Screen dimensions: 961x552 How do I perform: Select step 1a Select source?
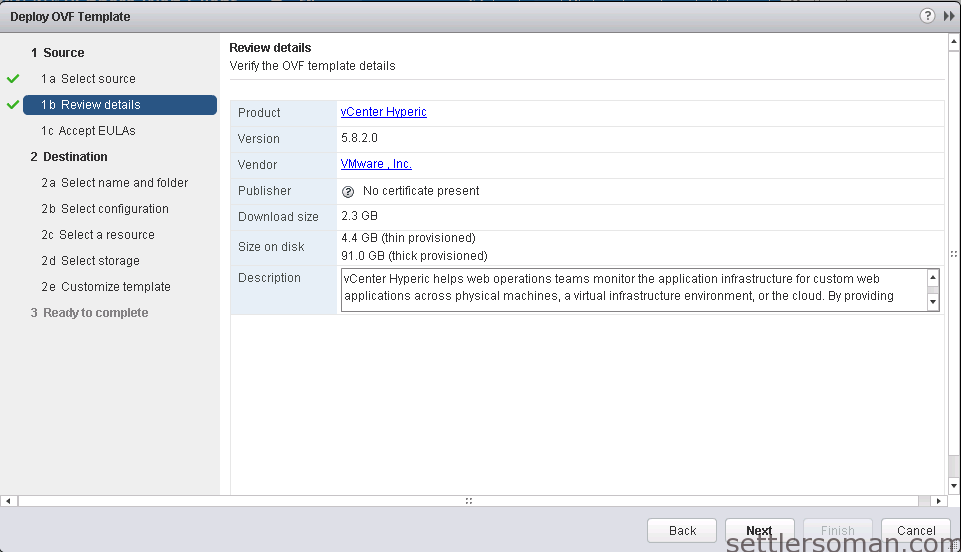point(88,79)
